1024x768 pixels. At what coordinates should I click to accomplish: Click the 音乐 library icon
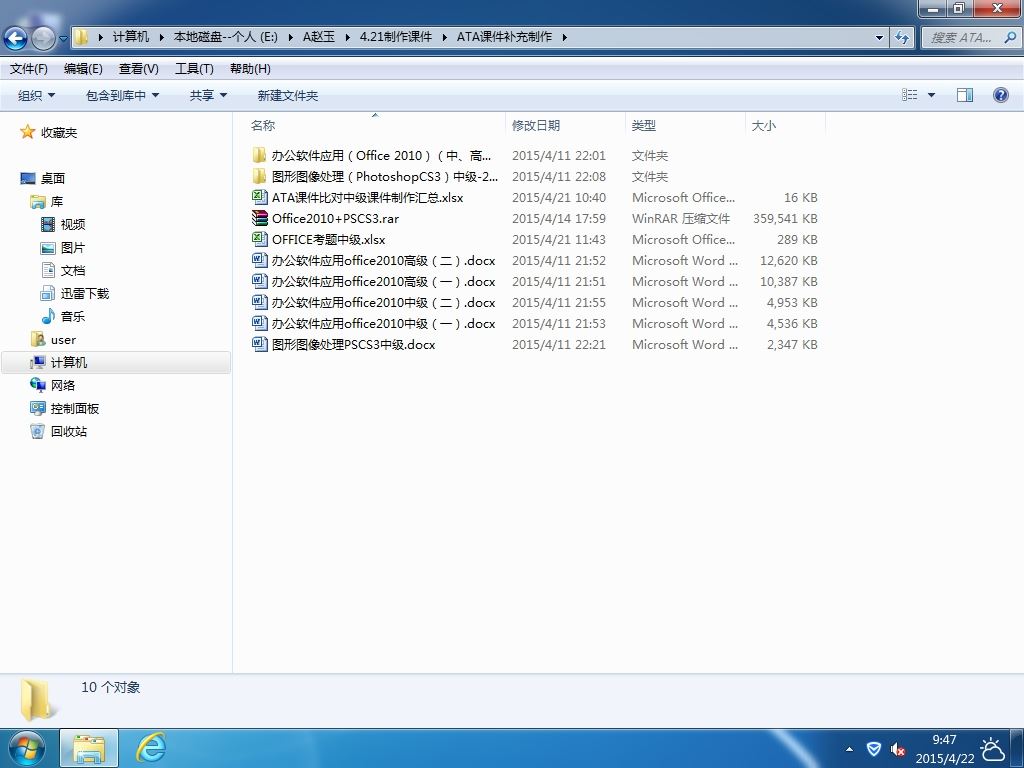48,317
